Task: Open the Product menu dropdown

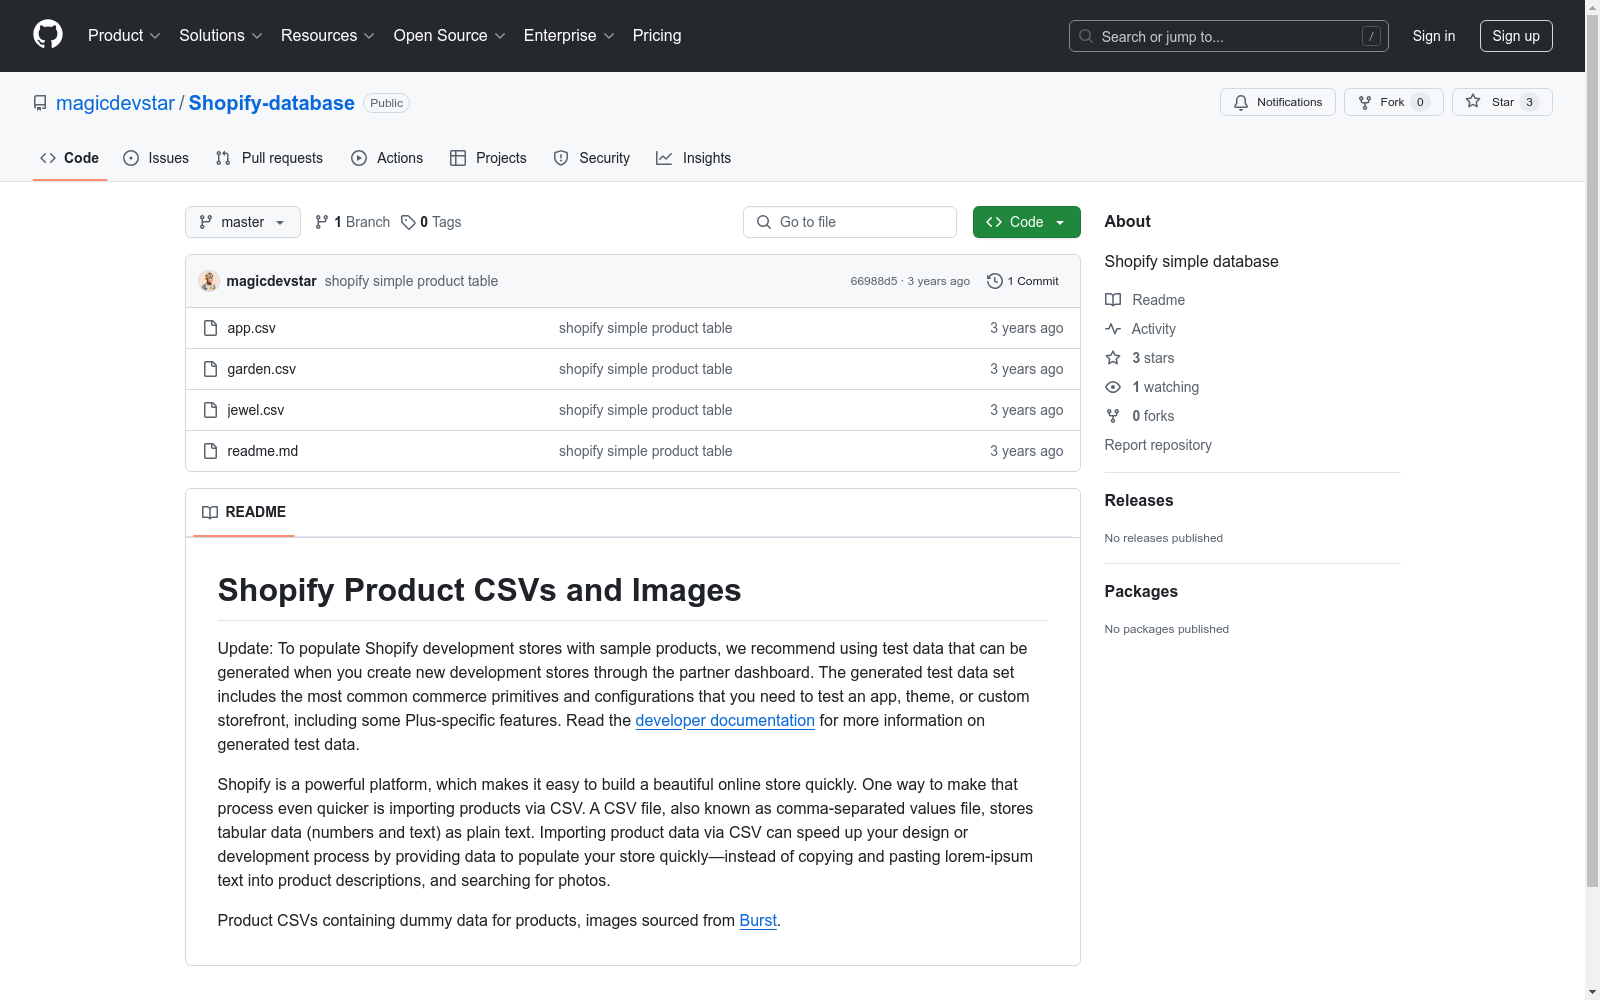Action: pyautogui.click(x=124, y=36)
